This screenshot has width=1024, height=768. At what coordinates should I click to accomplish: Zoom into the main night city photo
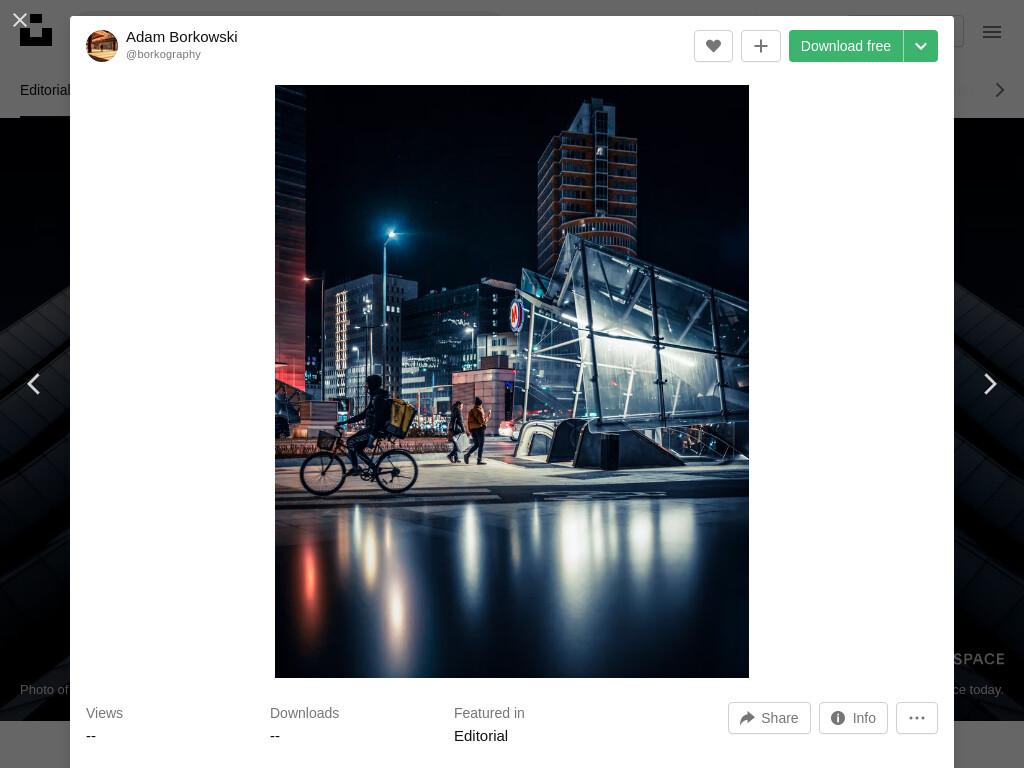point(511,381)
